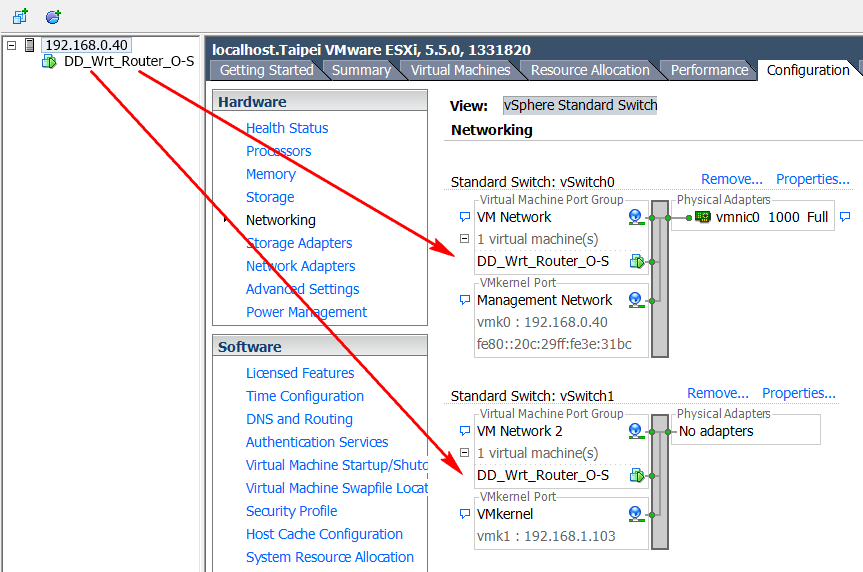Click Remove... for vSwitch0
Screen dimensions: 863x572
[x=731, y=179]
